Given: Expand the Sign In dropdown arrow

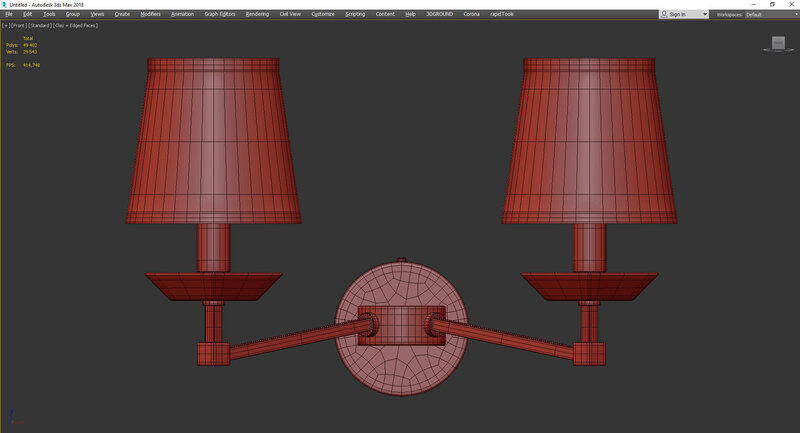Looking at the screenshot, I should [x=706, y=15].
